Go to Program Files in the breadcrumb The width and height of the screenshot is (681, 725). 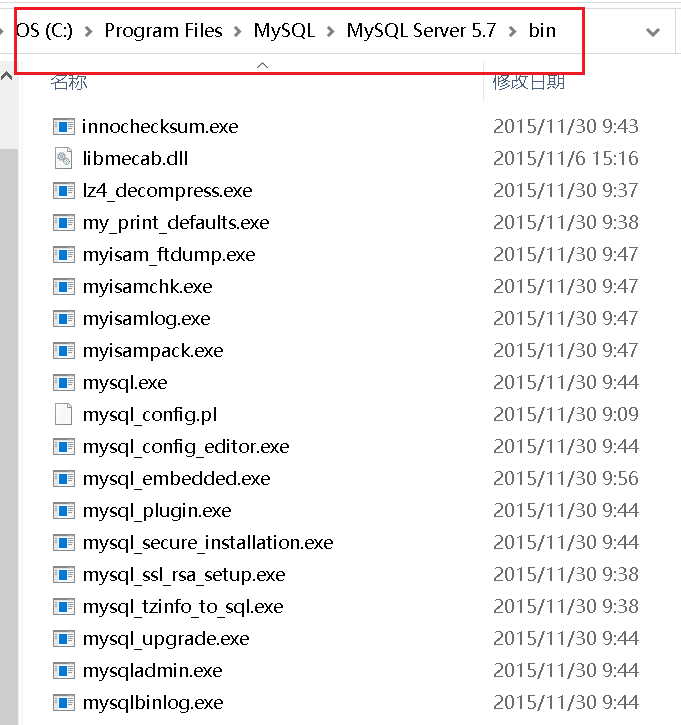(164, 31)
